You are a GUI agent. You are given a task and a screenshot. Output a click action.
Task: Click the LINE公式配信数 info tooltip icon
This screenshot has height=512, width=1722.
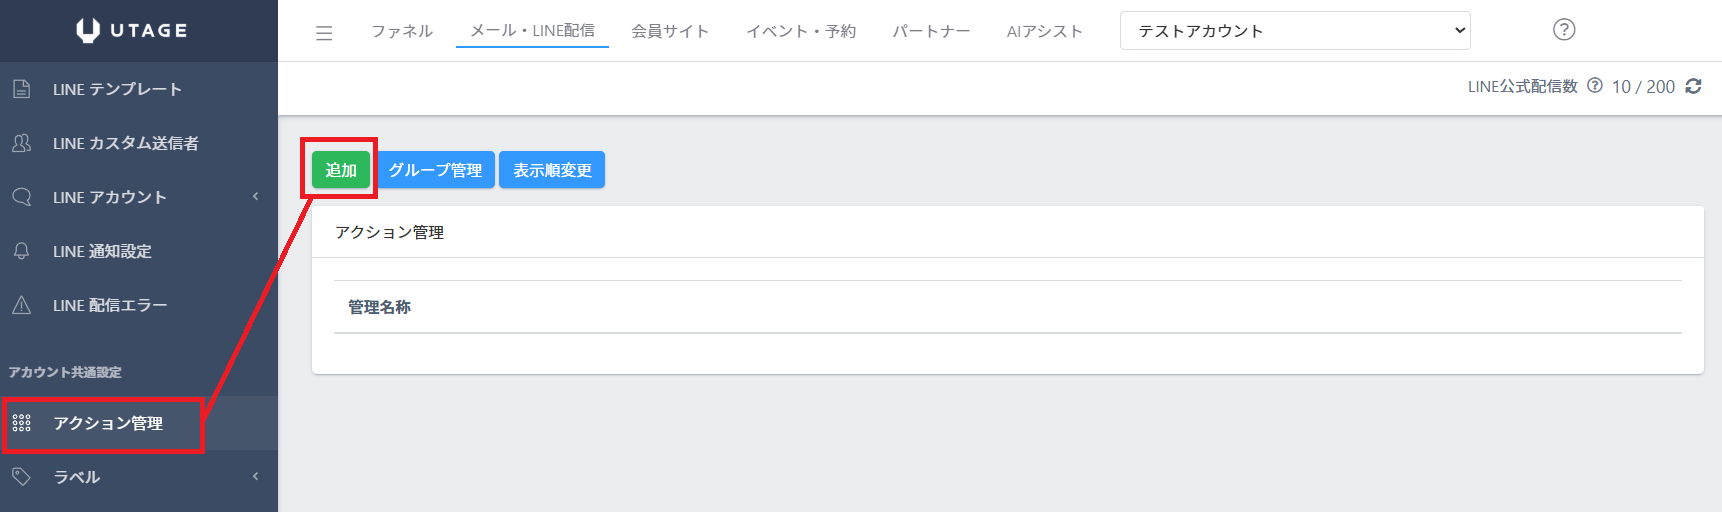click(x=1595, y=86)
